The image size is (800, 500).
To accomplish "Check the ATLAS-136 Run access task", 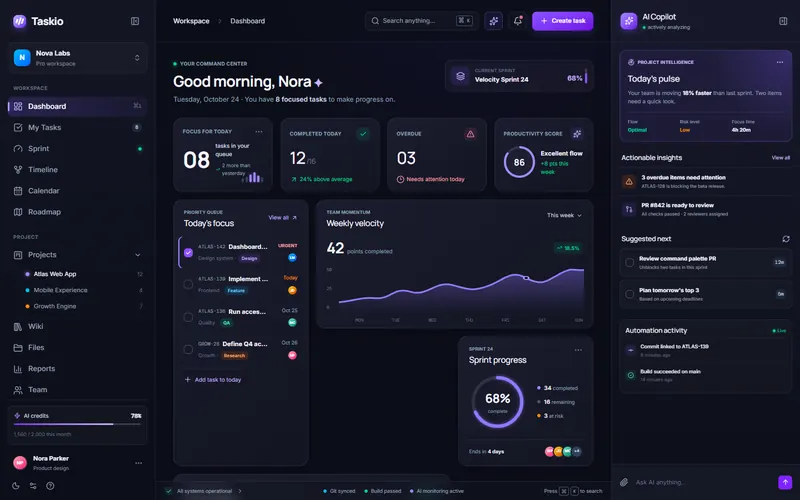I will click(188, 317).
